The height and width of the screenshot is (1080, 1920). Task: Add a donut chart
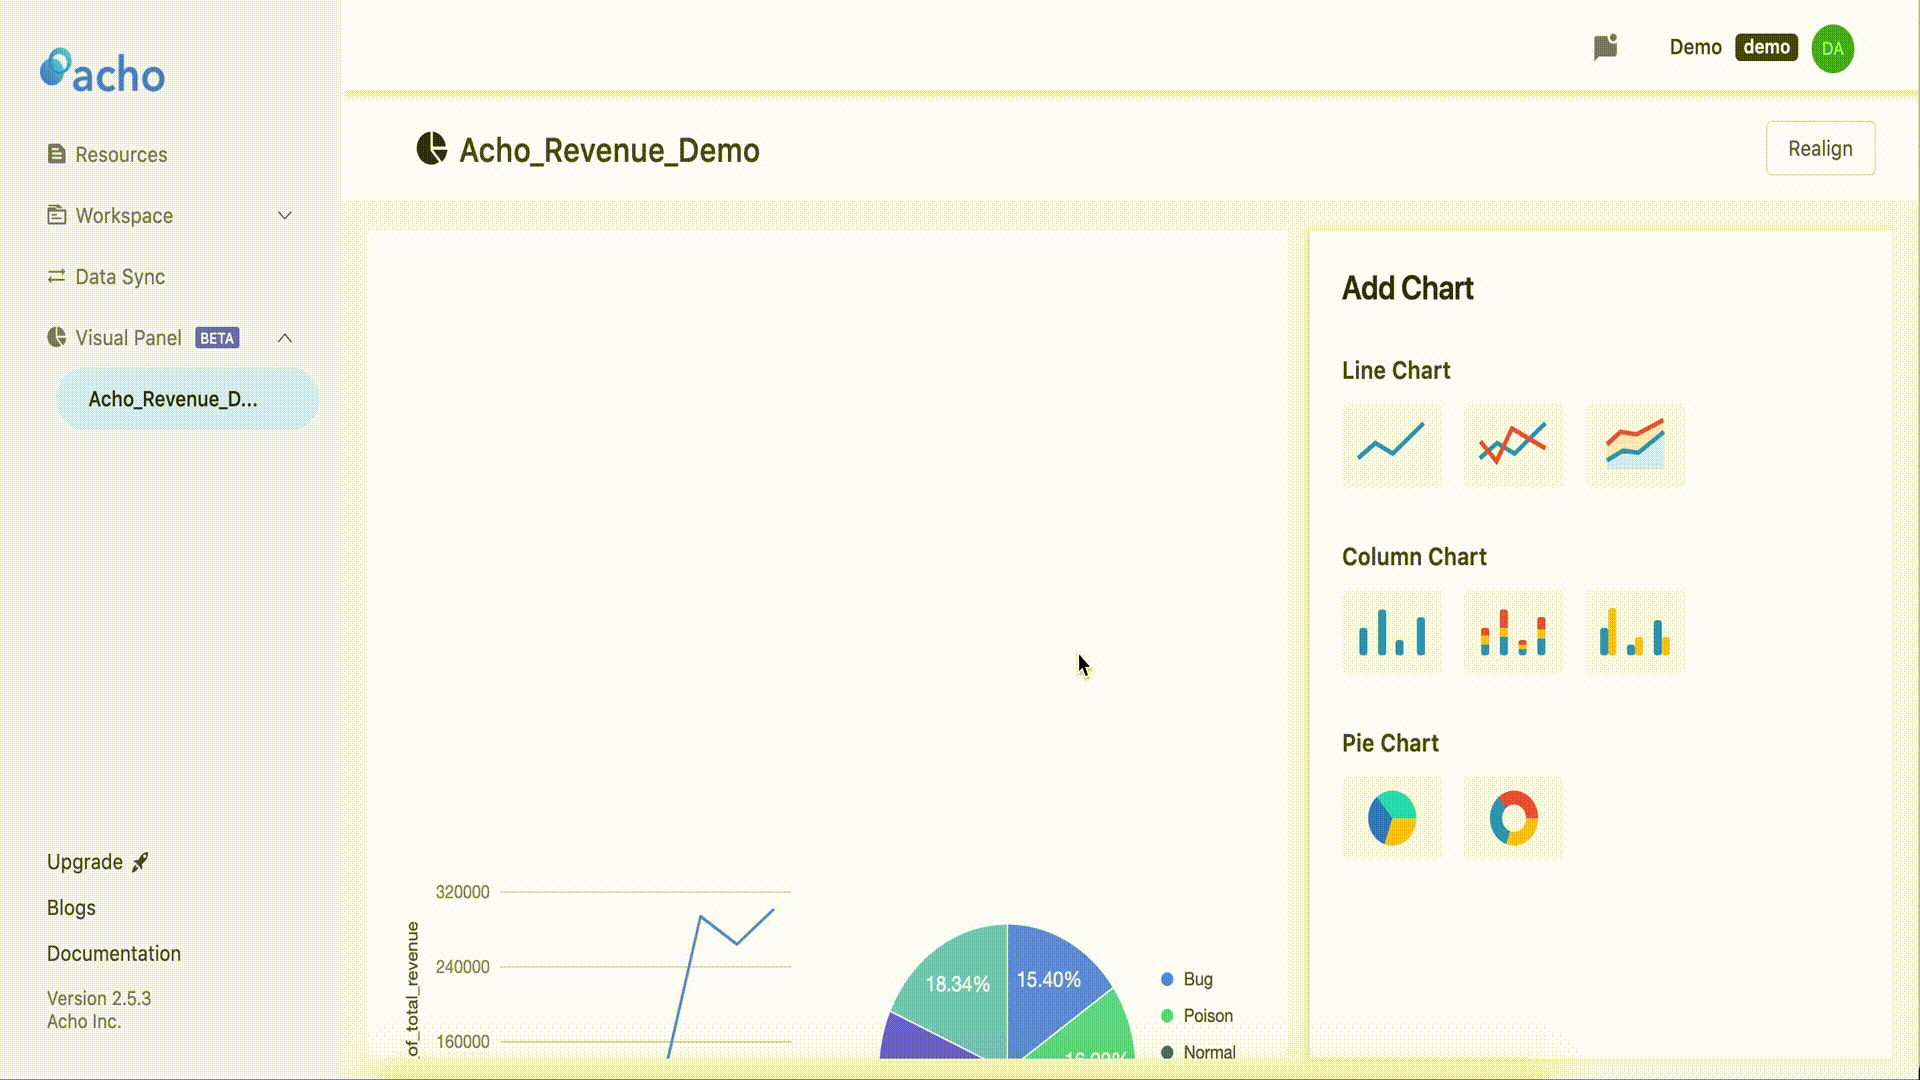pyautogui.click(x=1513, y=818)
